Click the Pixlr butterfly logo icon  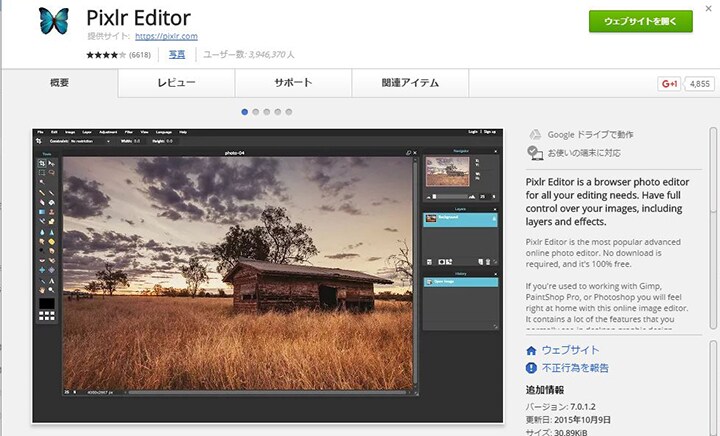pos(54,21)
